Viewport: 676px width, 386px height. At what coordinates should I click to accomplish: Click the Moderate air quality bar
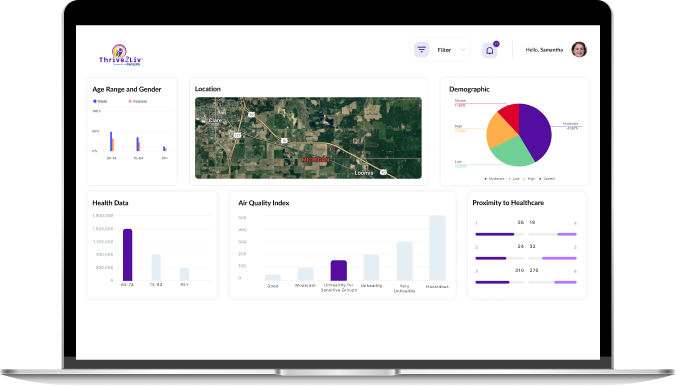pyautogui.click(x=305, y=274)
